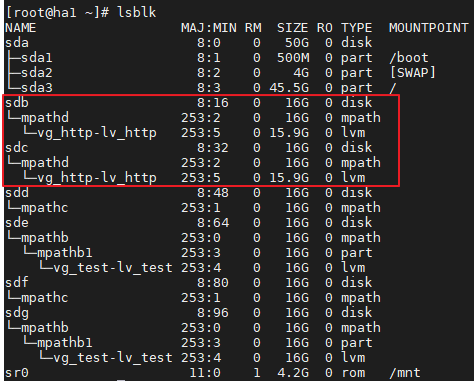
Task: Select the 8:16 device number
Action: point(213,103)
